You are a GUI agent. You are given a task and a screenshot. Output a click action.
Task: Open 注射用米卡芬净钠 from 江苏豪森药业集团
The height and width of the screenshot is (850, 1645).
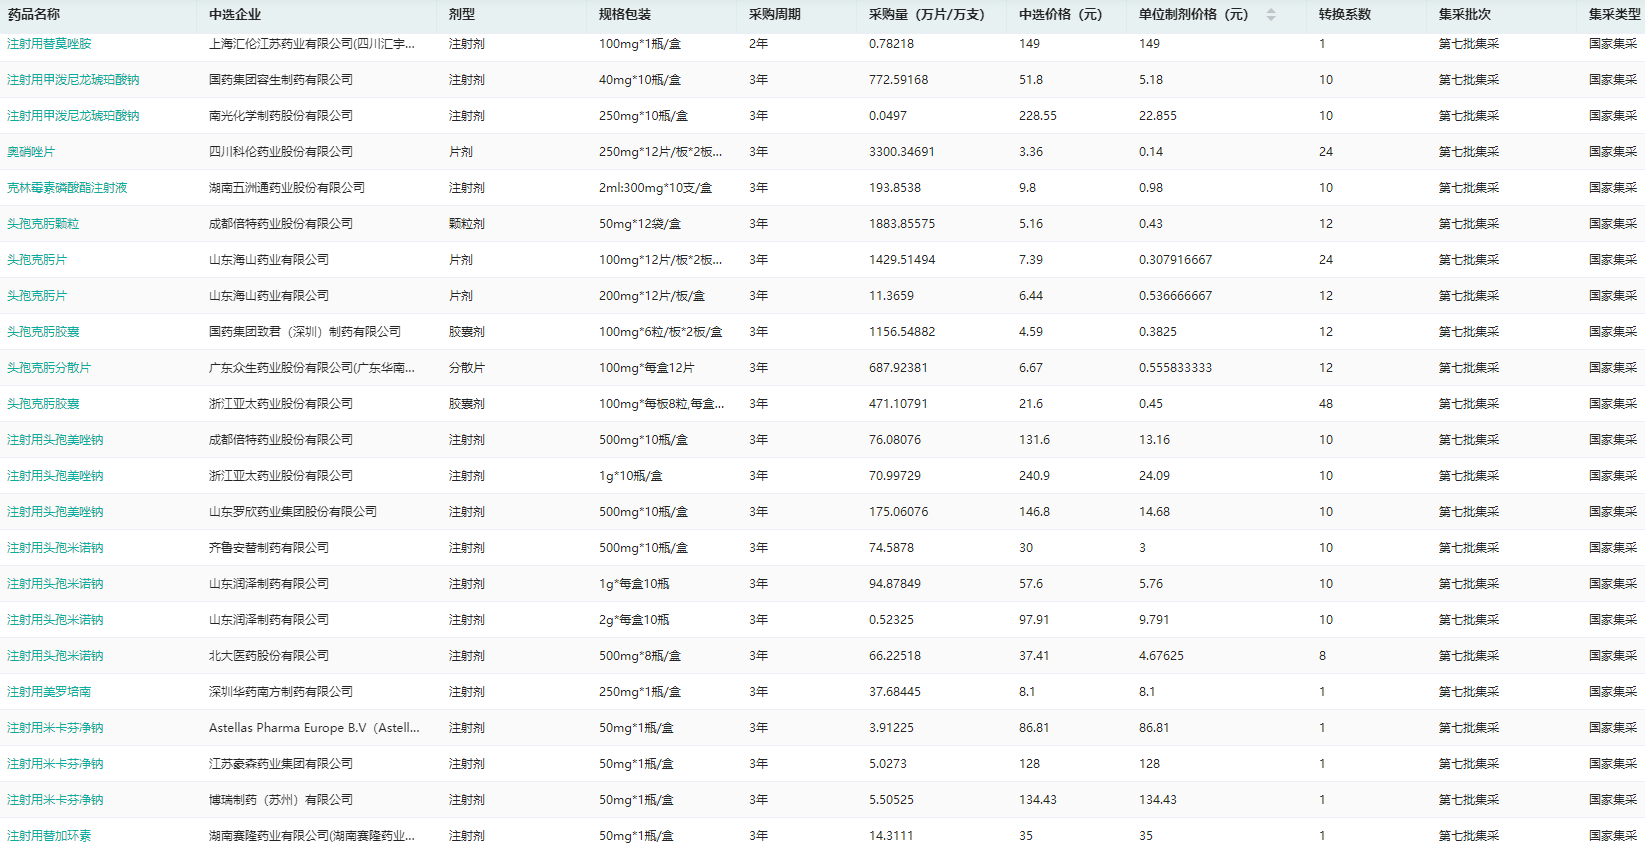point(55,764)
